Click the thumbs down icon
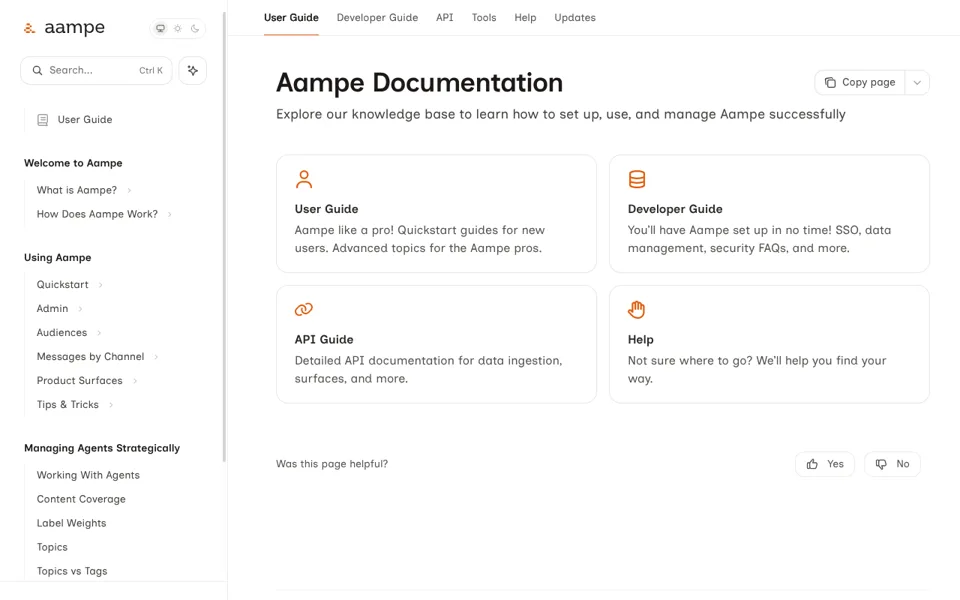Screen dimensions: 960x600 [881, 464]
